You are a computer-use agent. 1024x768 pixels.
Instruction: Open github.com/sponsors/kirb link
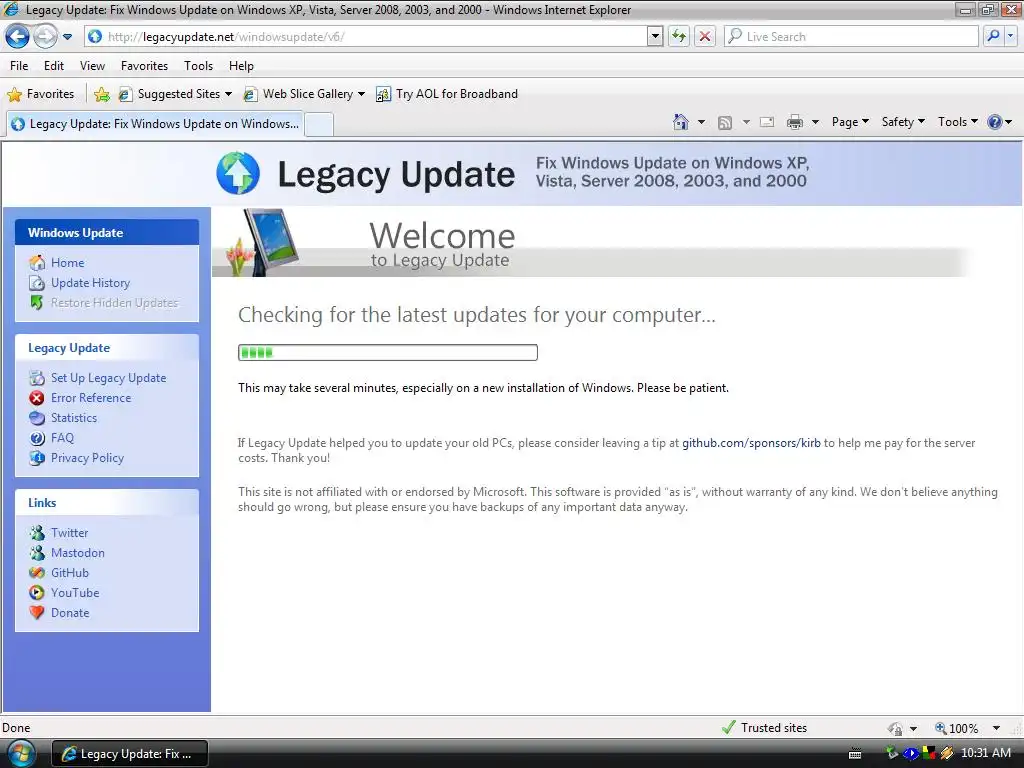coord(751,443)
